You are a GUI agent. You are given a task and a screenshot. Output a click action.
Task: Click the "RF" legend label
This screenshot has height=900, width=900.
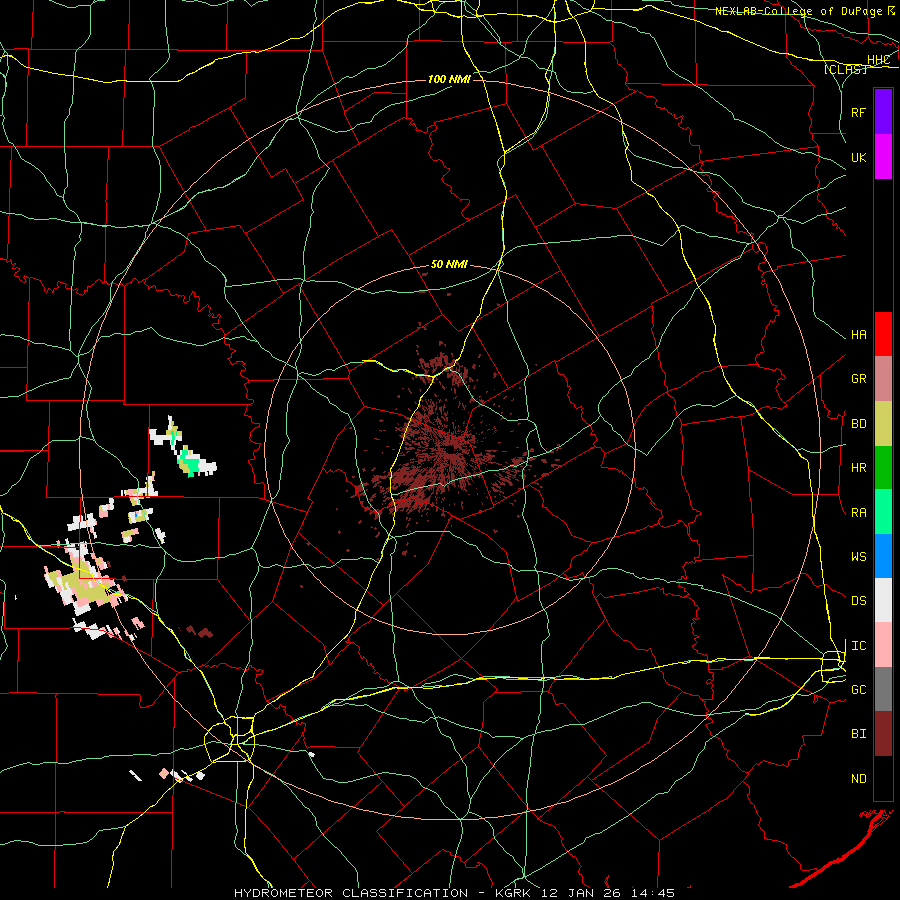coord(858,112)
